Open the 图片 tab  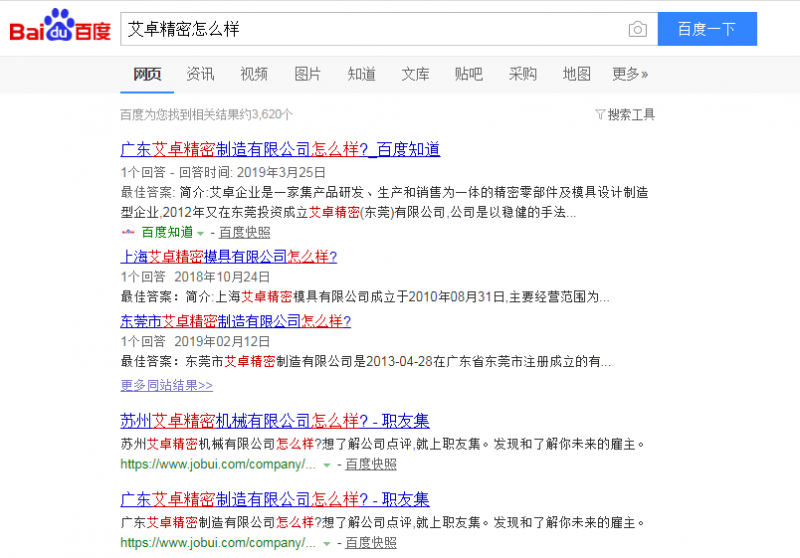(308, 74)
